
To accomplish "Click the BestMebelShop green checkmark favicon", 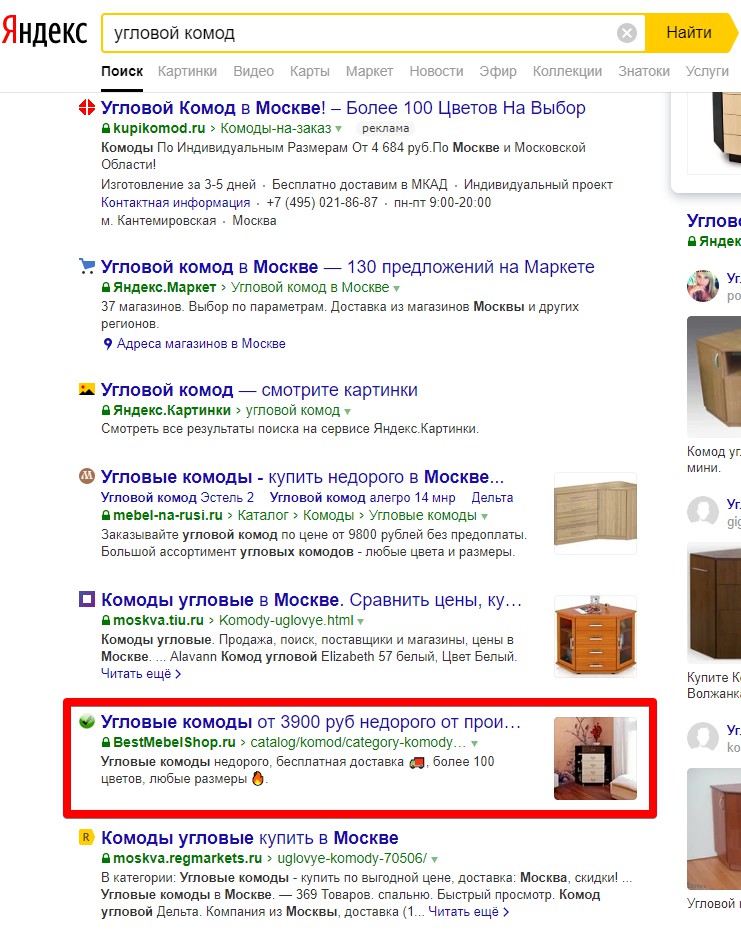I will (x=87, y=721).
